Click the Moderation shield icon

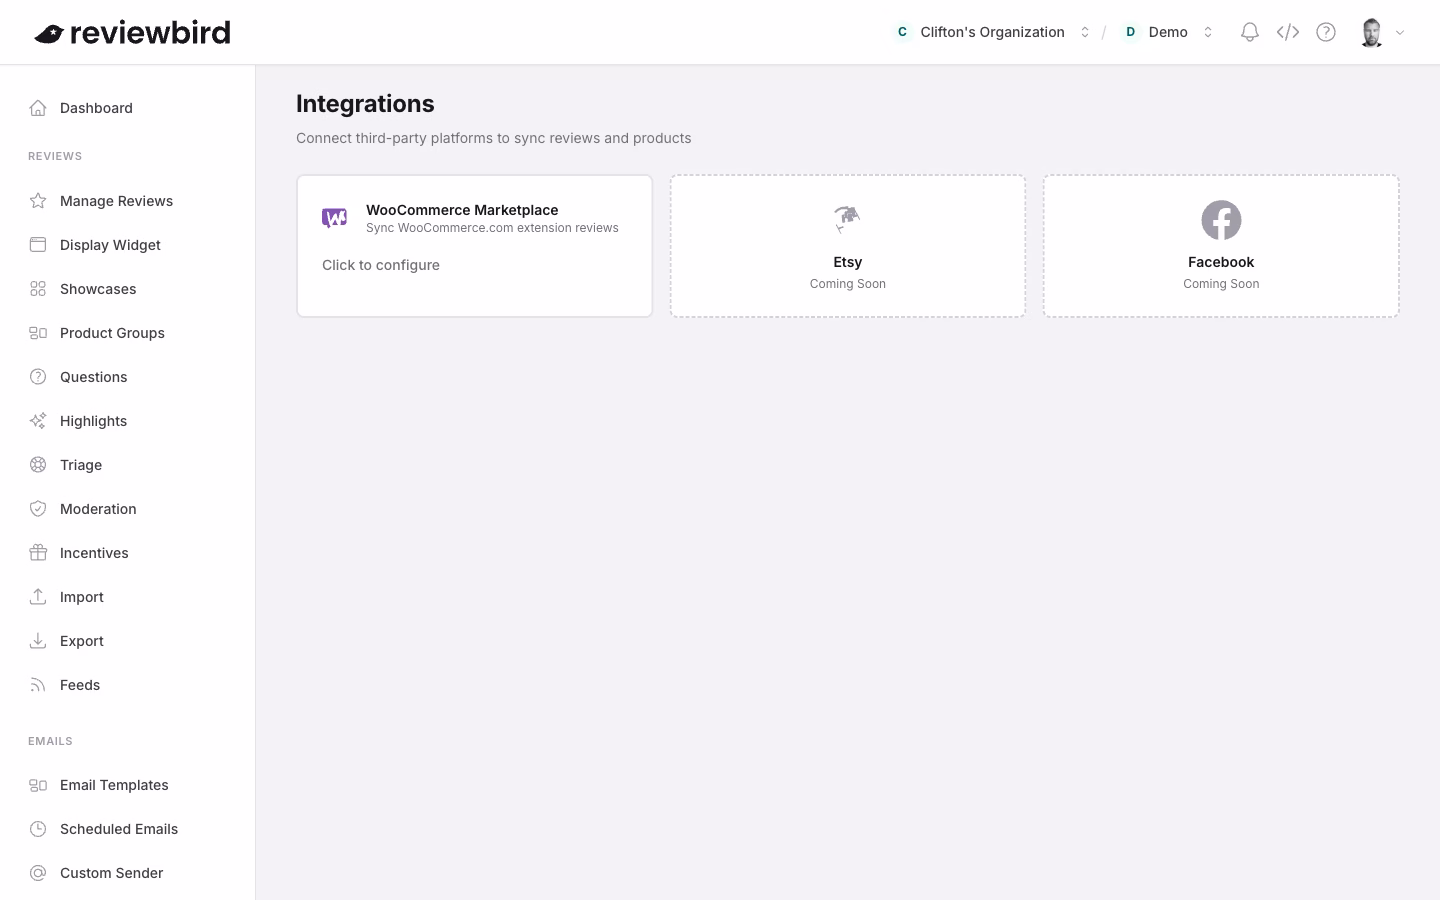click(x=38, y=509)
